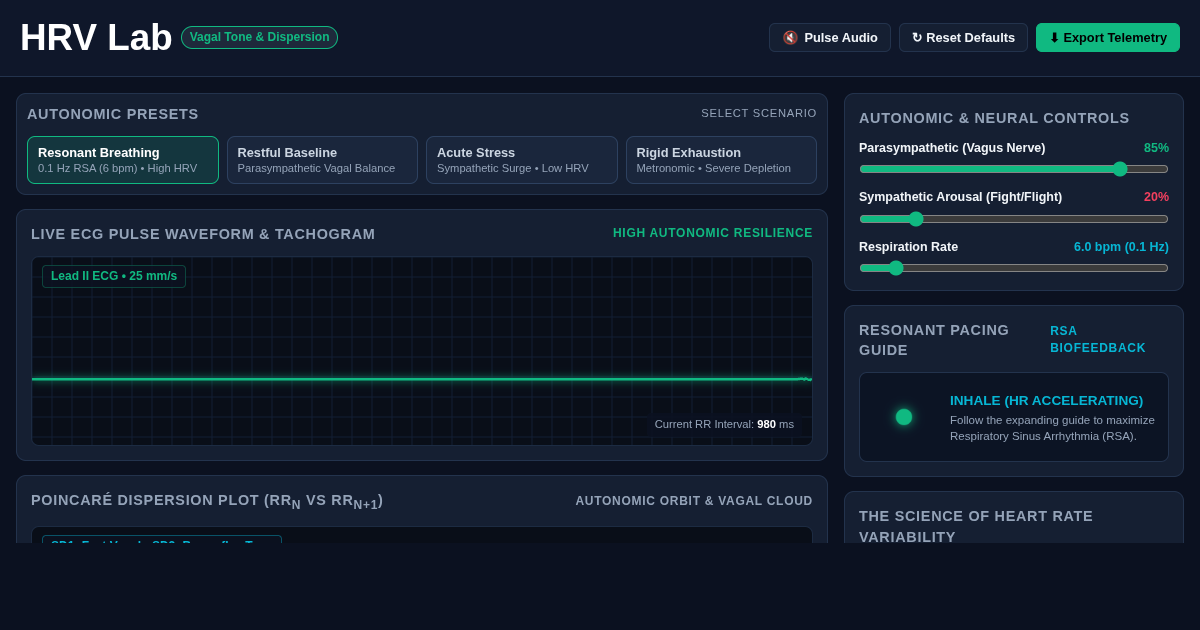Viewport: 1200px width, 630px height.
Task: Click the 6.0 bpm (0.1 Hz) value
Action: (x=1121, y=247)
